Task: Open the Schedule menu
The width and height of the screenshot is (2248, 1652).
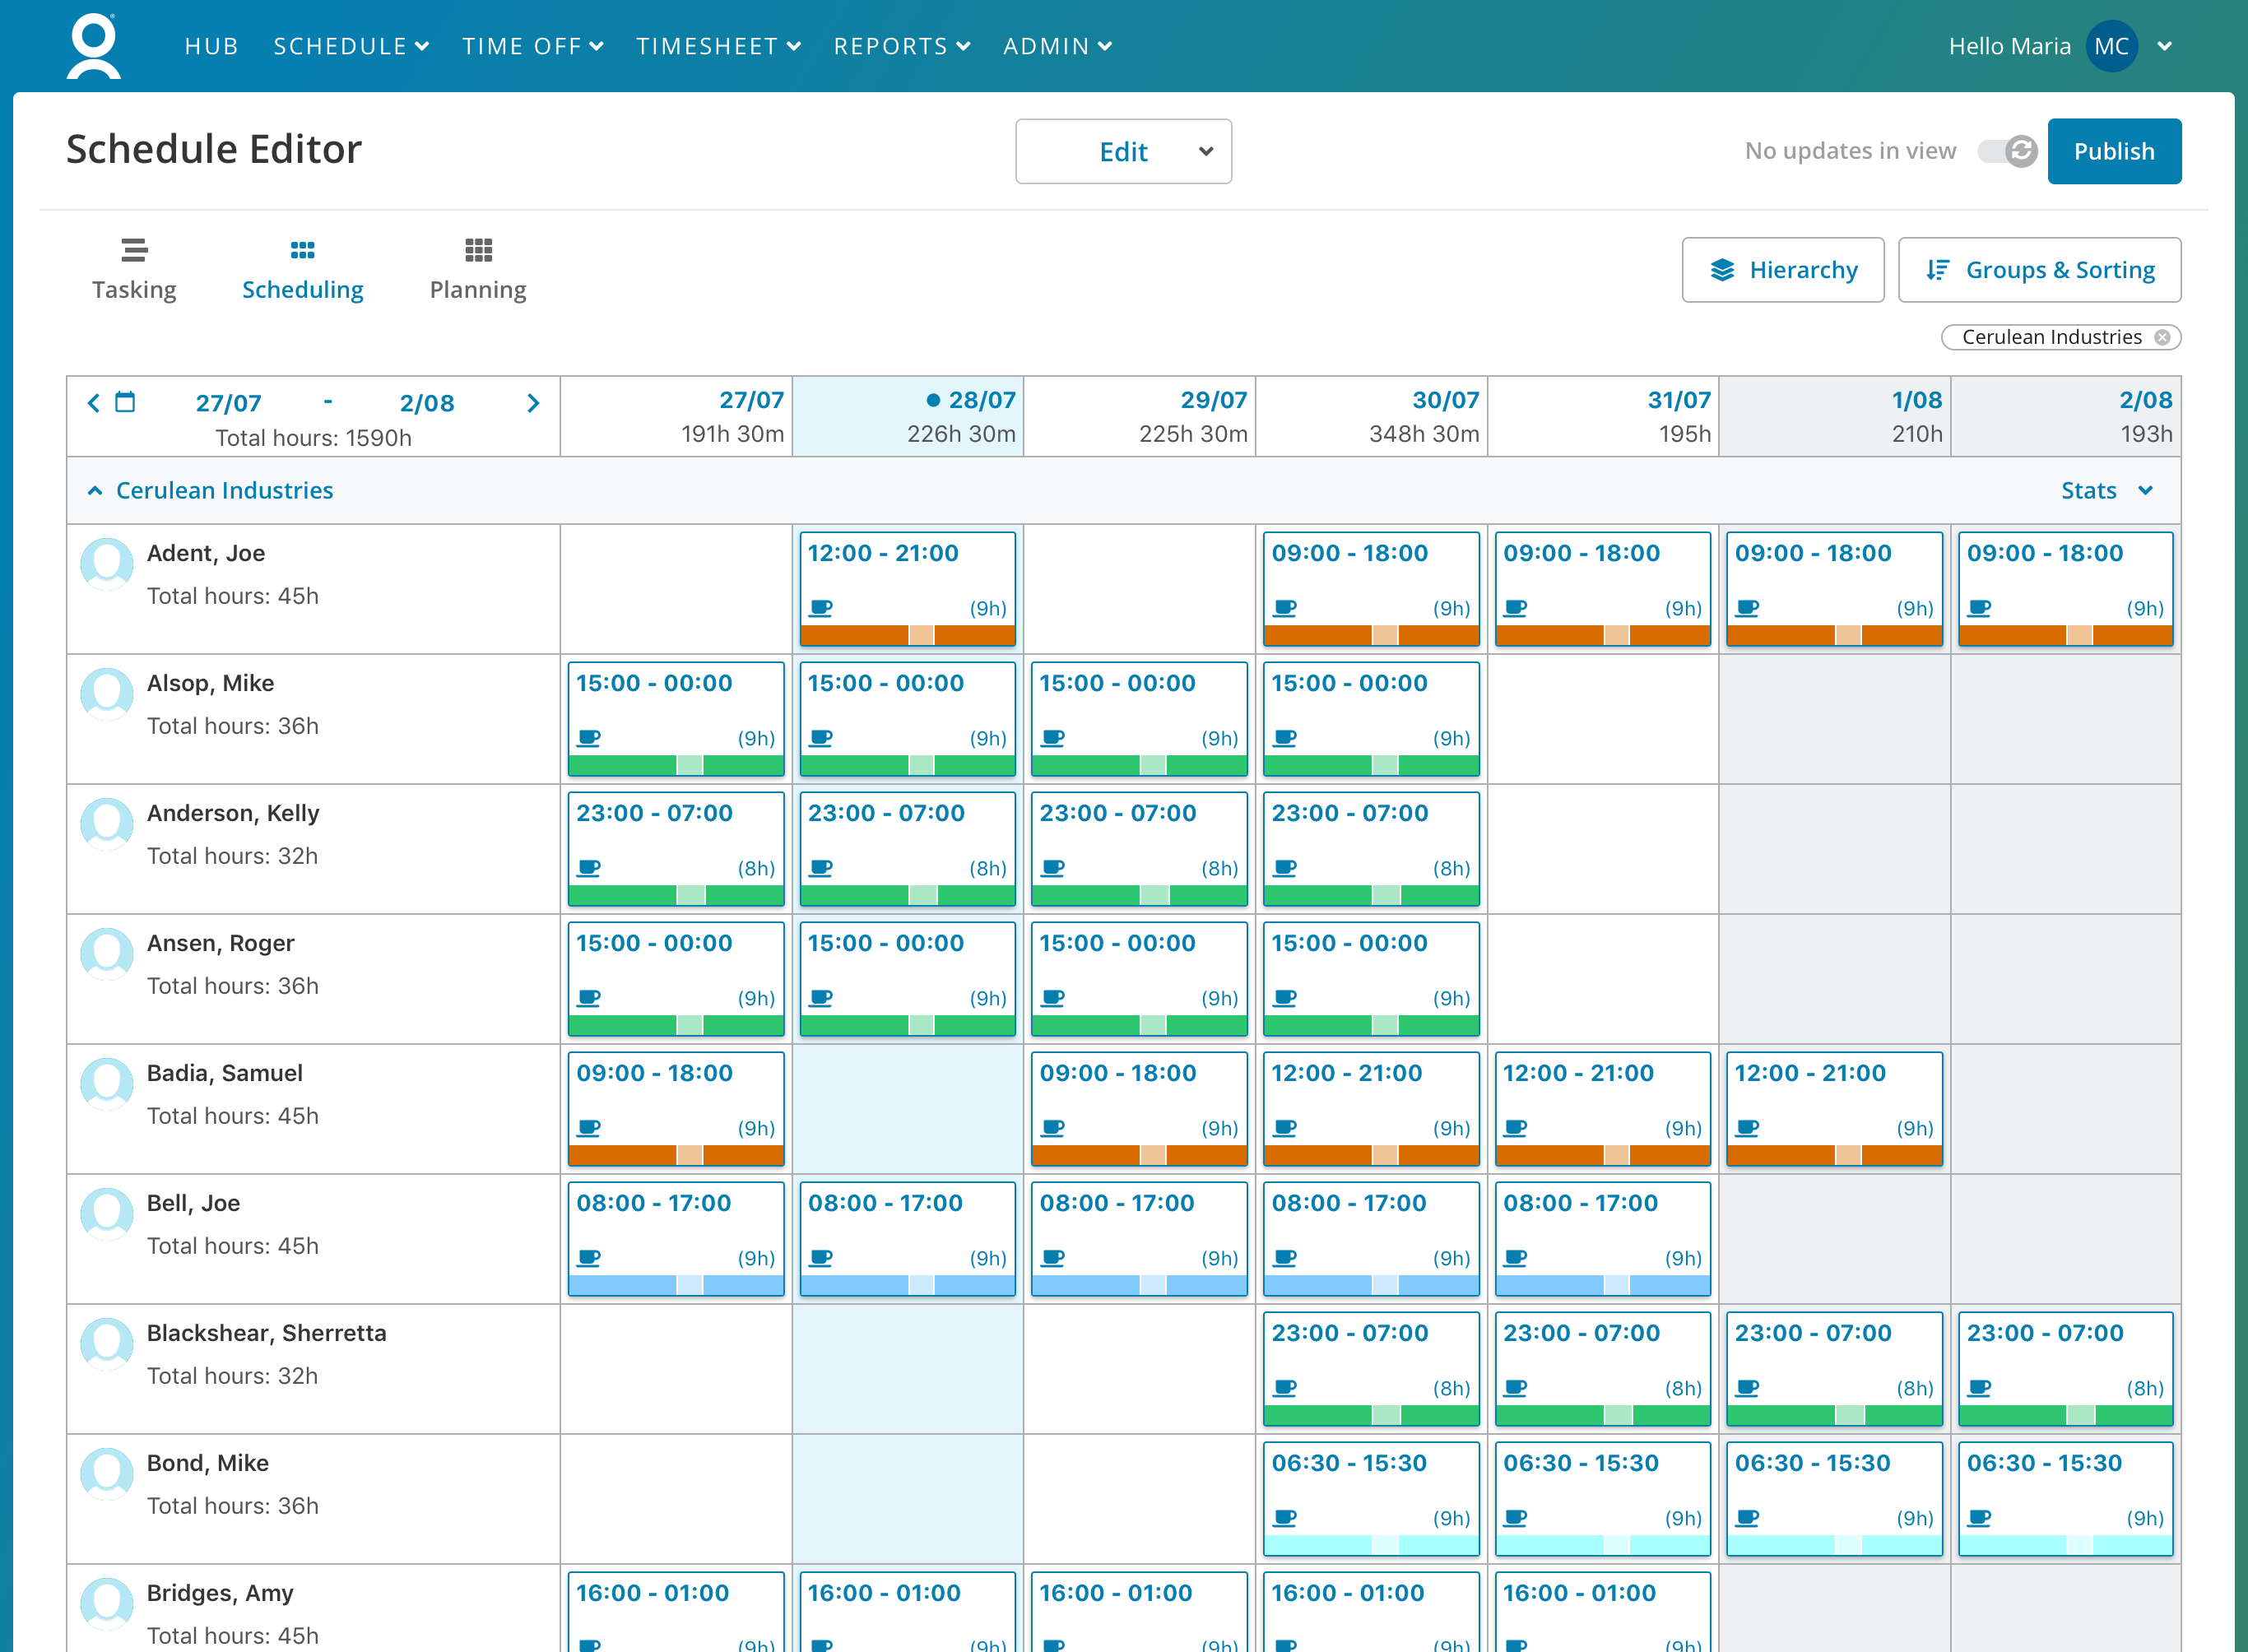Action: click(x=351, y=46)
